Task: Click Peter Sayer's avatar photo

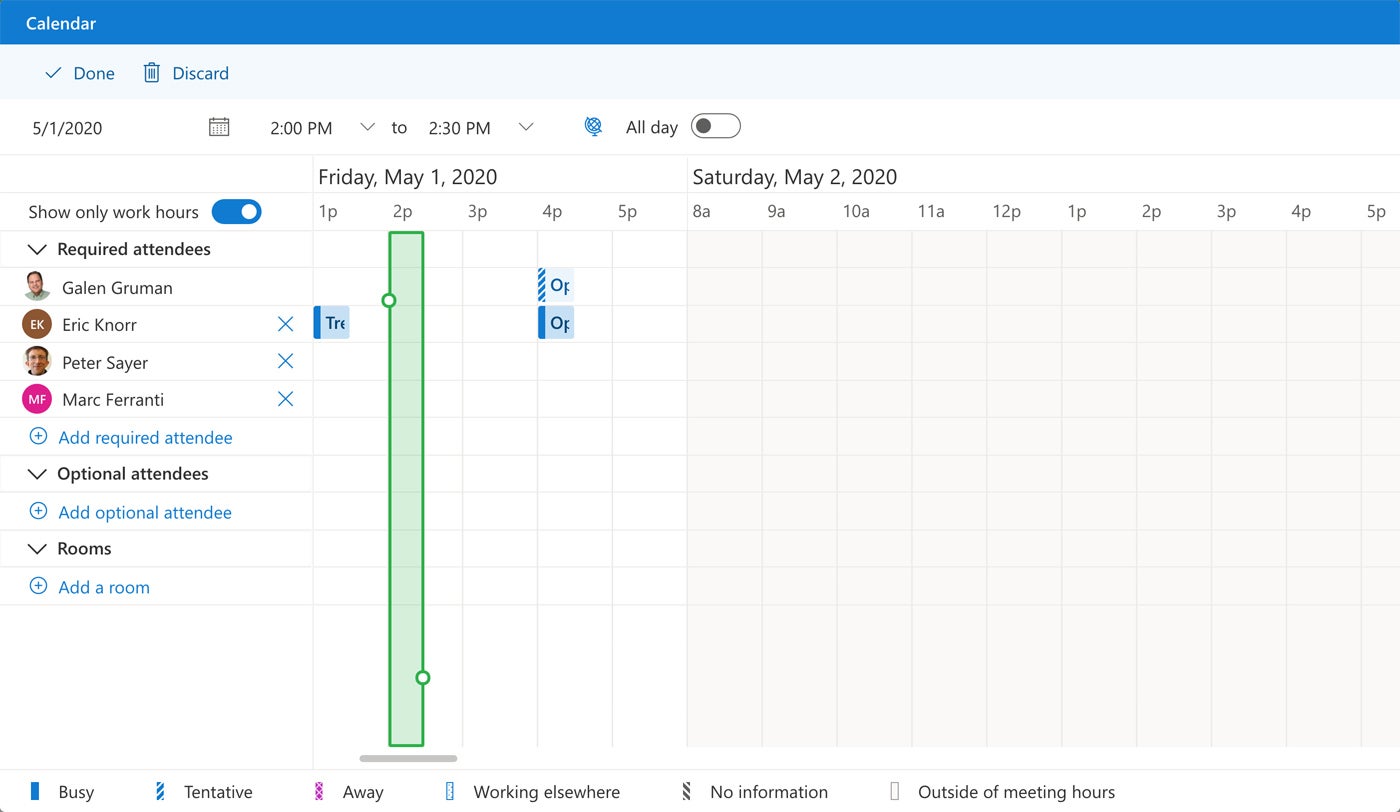Action: (37, 361)
